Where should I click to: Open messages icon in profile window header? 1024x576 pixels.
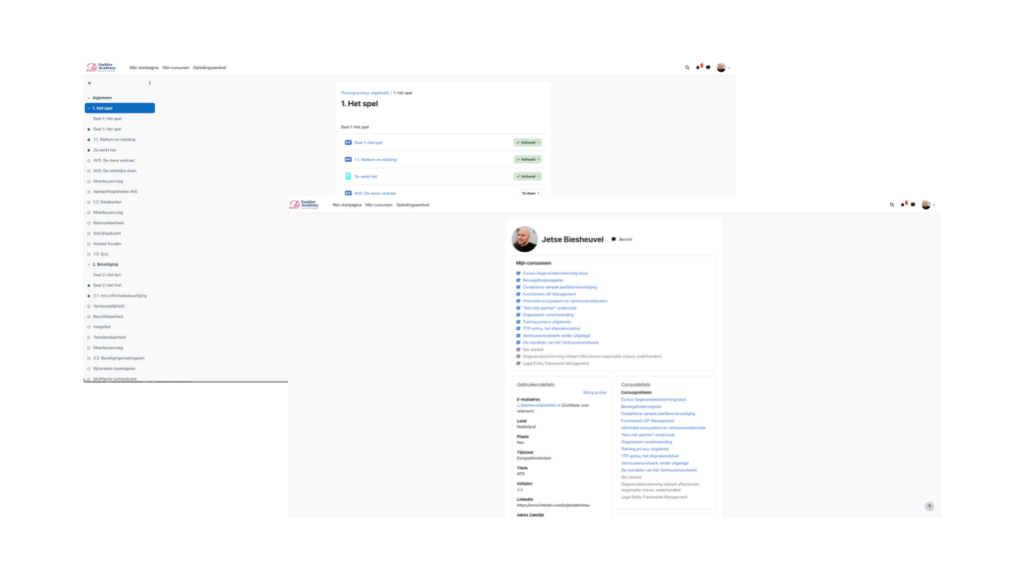click(x=911, y=205)
